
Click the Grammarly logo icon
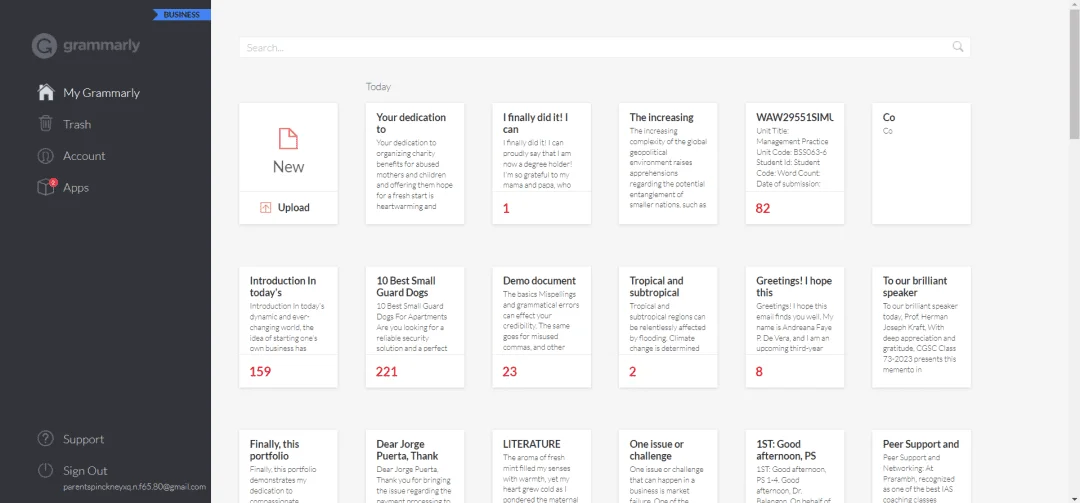tap(44, 46)
